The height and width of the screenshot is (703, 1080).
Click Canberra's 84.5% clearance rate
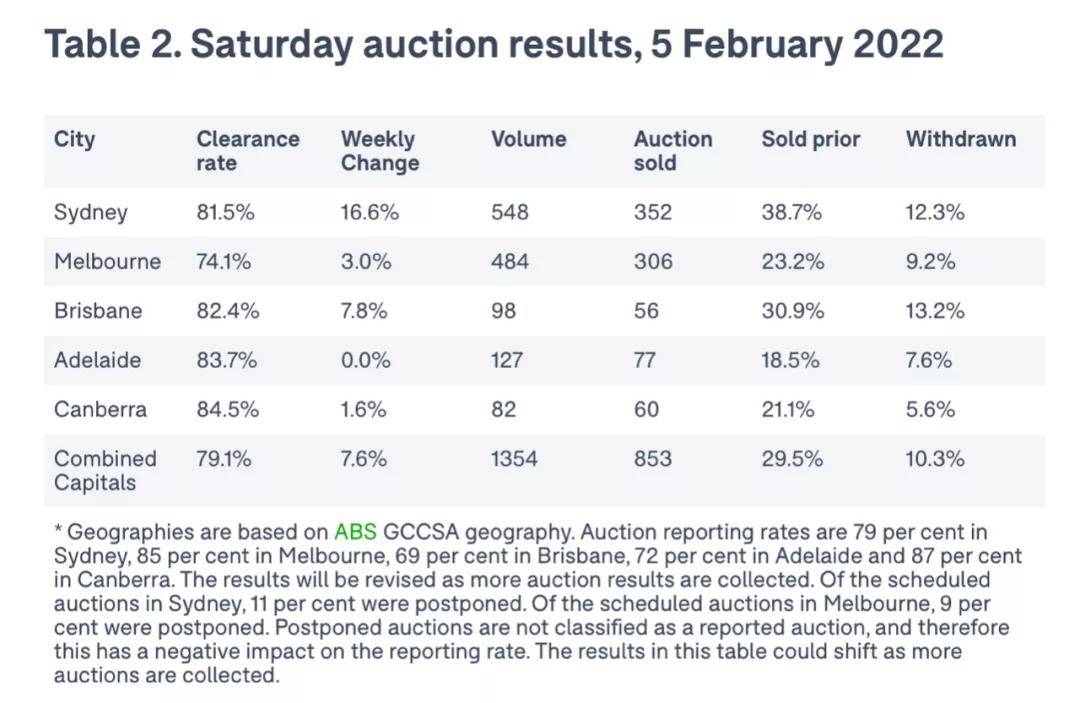coord(227,409)
